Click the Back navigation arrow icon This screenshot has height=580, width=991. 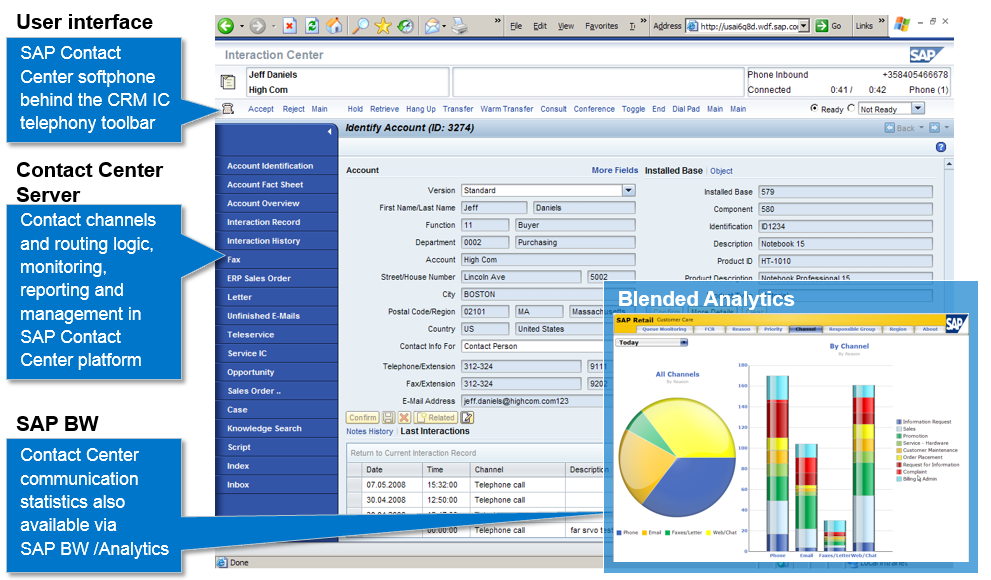[x=890, y=128]
